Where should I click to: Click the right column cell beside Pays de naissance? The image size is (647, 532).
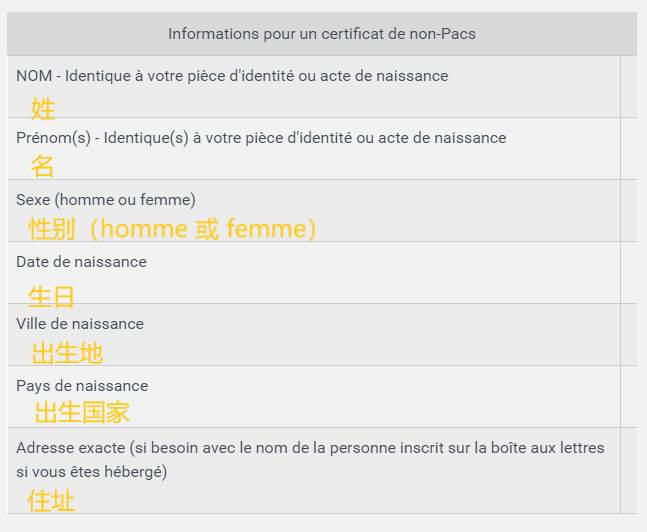coord(628,397)
